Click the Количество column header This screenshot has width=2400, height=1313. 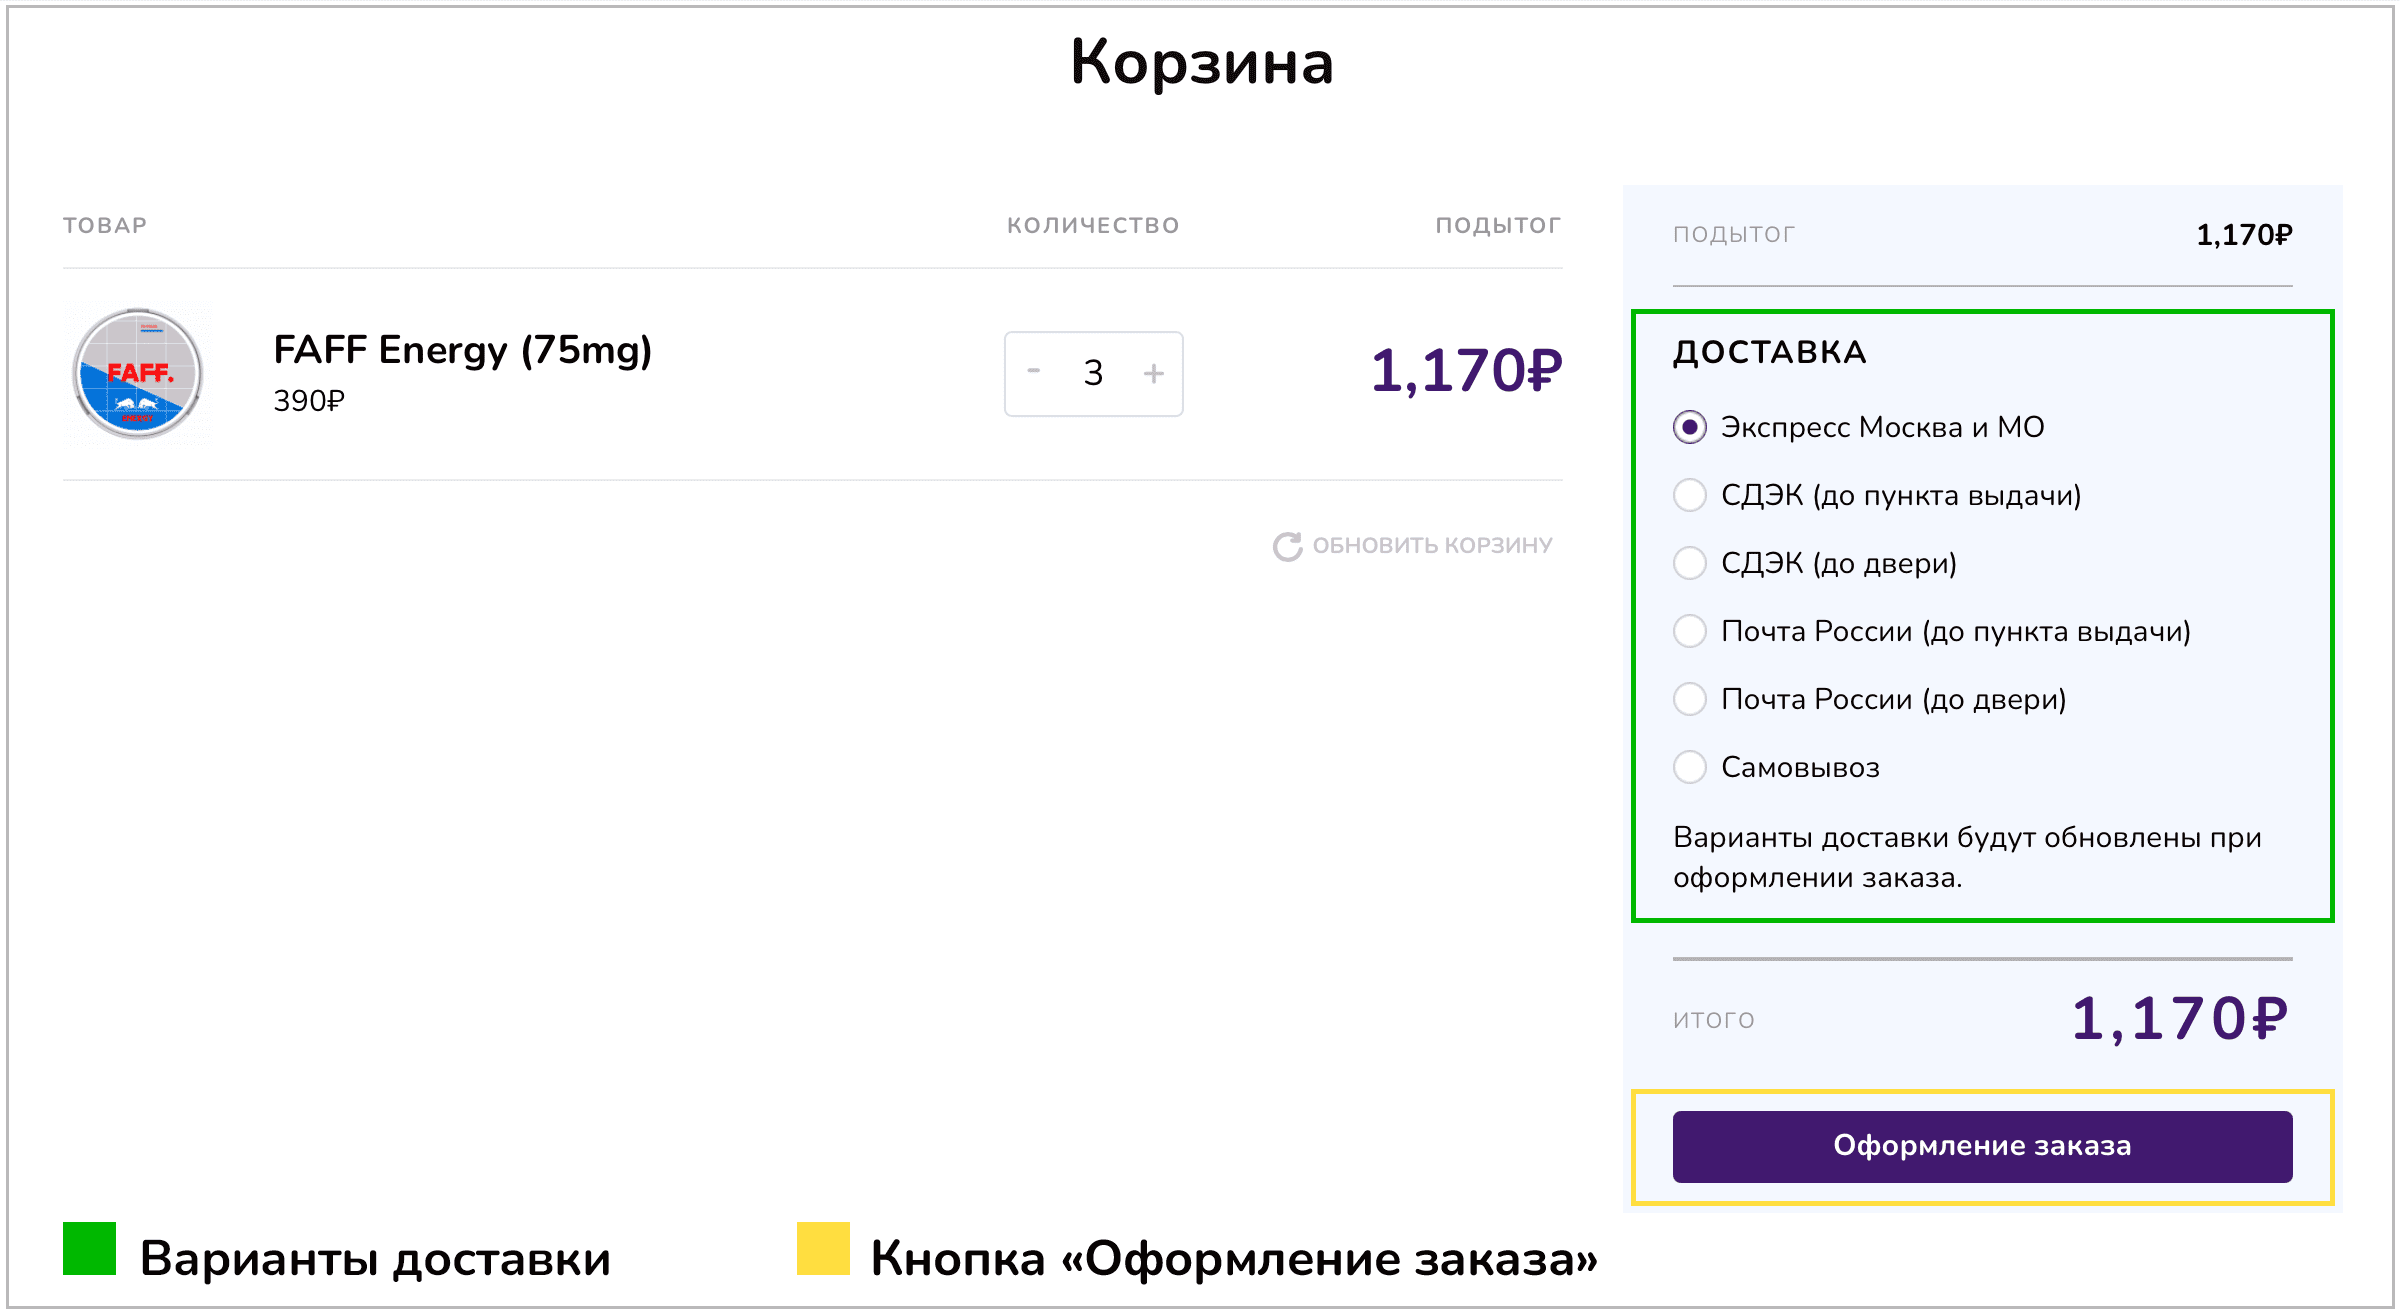(1093, 226)
